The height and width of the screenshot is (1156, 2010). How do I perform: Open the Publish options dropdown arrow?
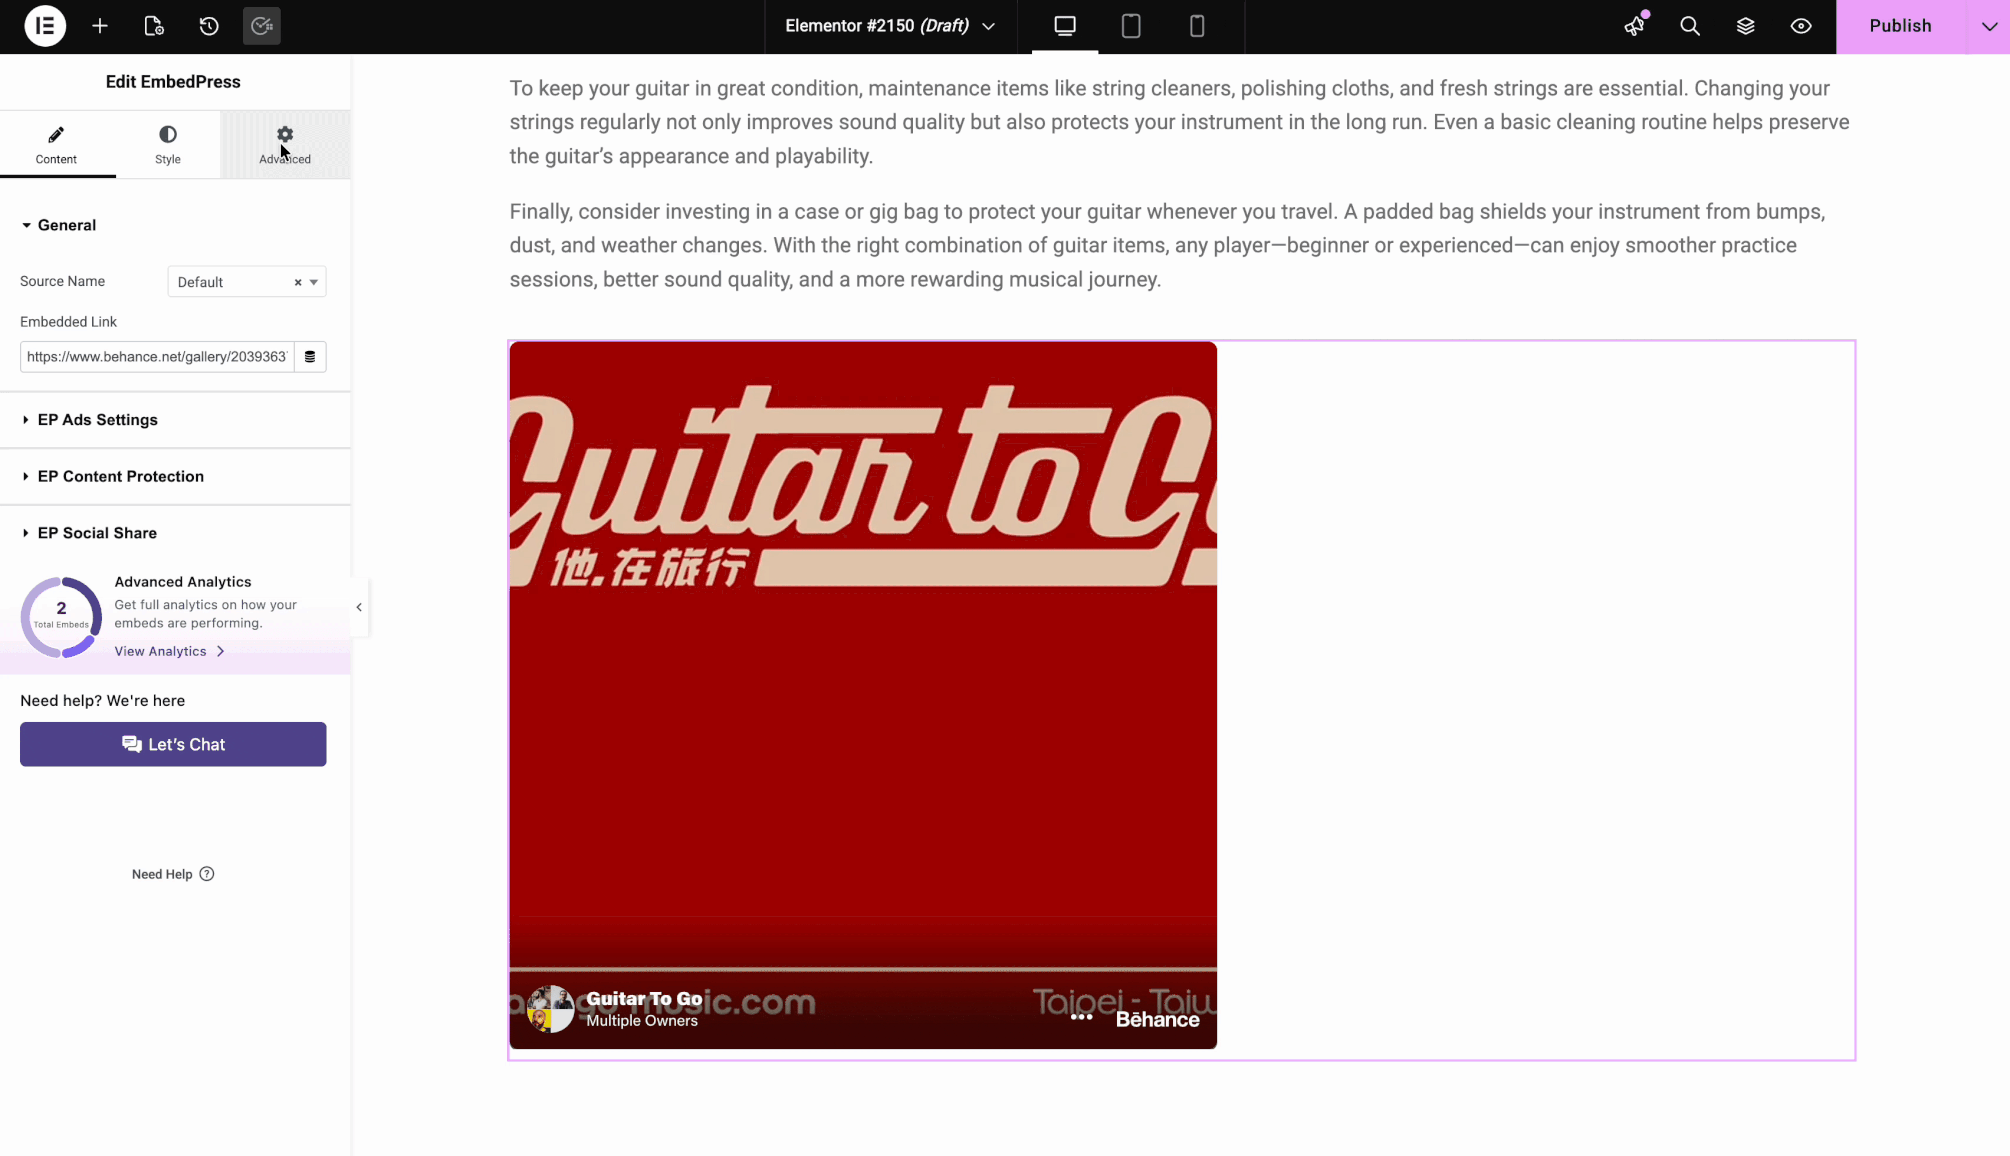[1989, 26]
